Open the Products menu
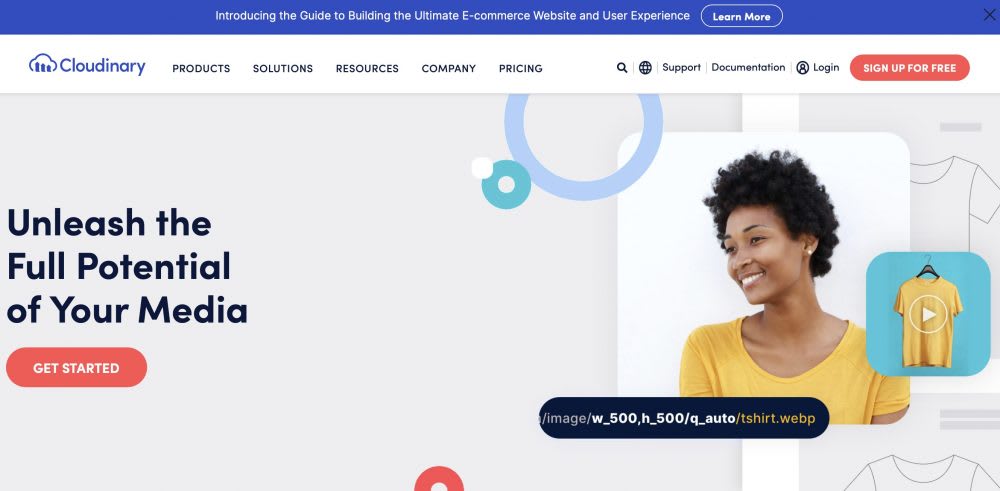1000x491 pixels. click(x=201, y=68)
